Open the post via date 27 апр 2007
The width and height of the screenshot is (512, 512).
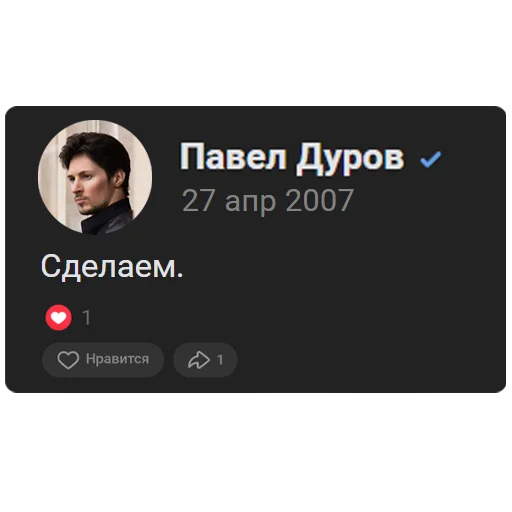tap(267, 200)
